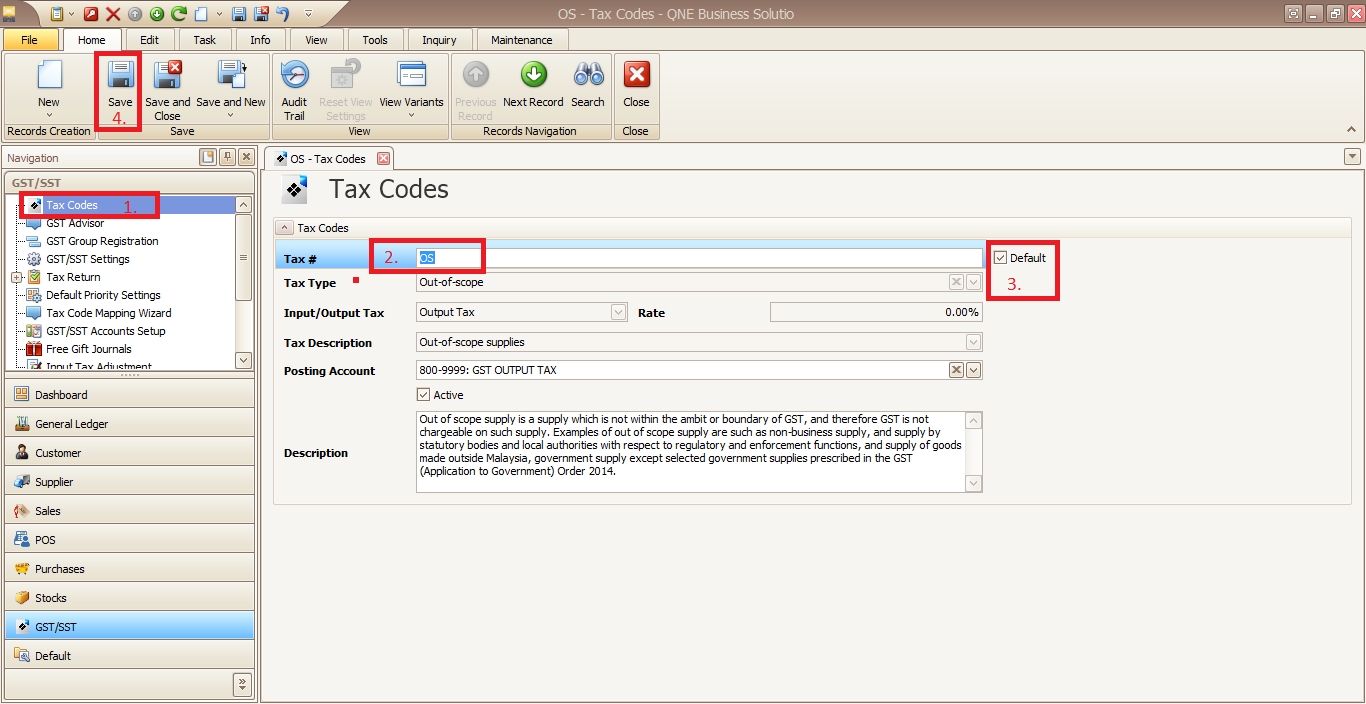Viewport: 1366px width, 704px height.
Task: Click the floppy save icon in quick toolbar
Action: pyautogui.click(x=239, y=14)
